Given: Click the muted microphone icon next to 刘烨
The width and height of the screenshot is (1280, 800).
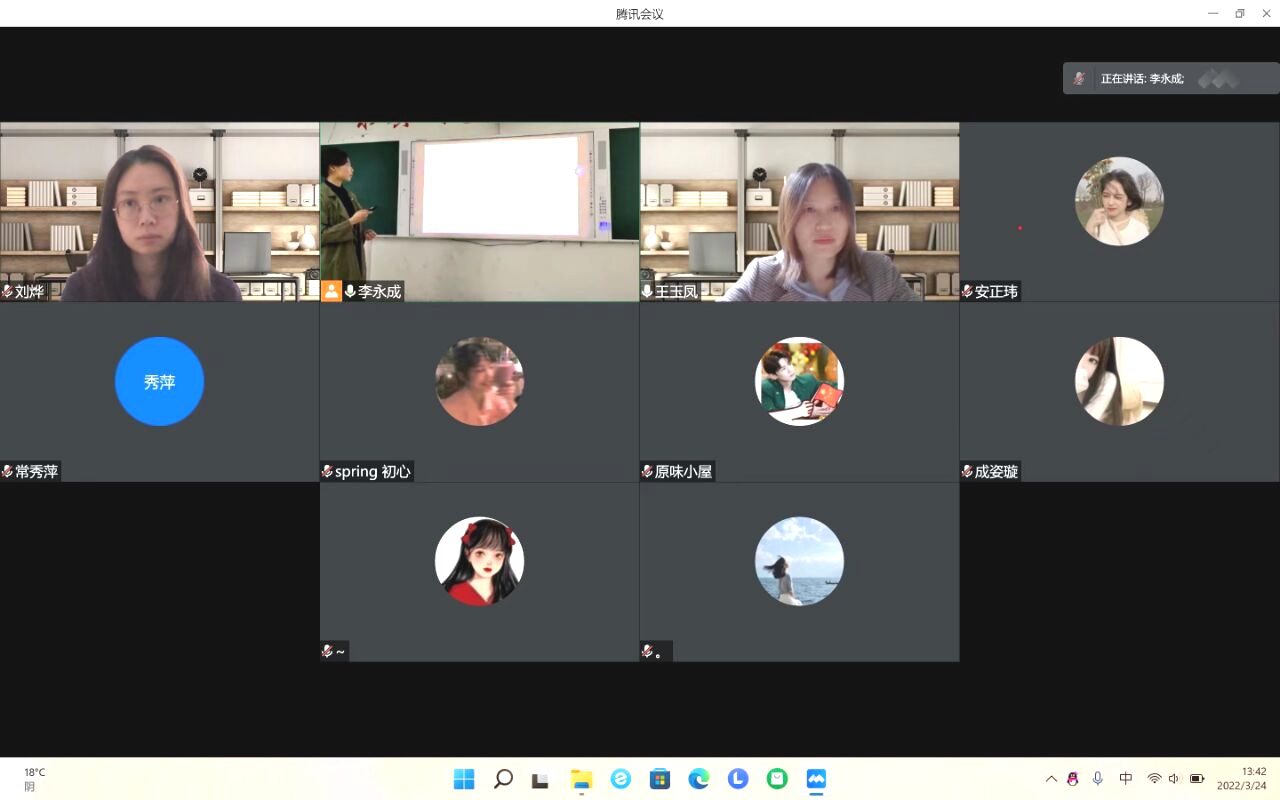Looking at the screenshot, I should click(x=8, y=292).
